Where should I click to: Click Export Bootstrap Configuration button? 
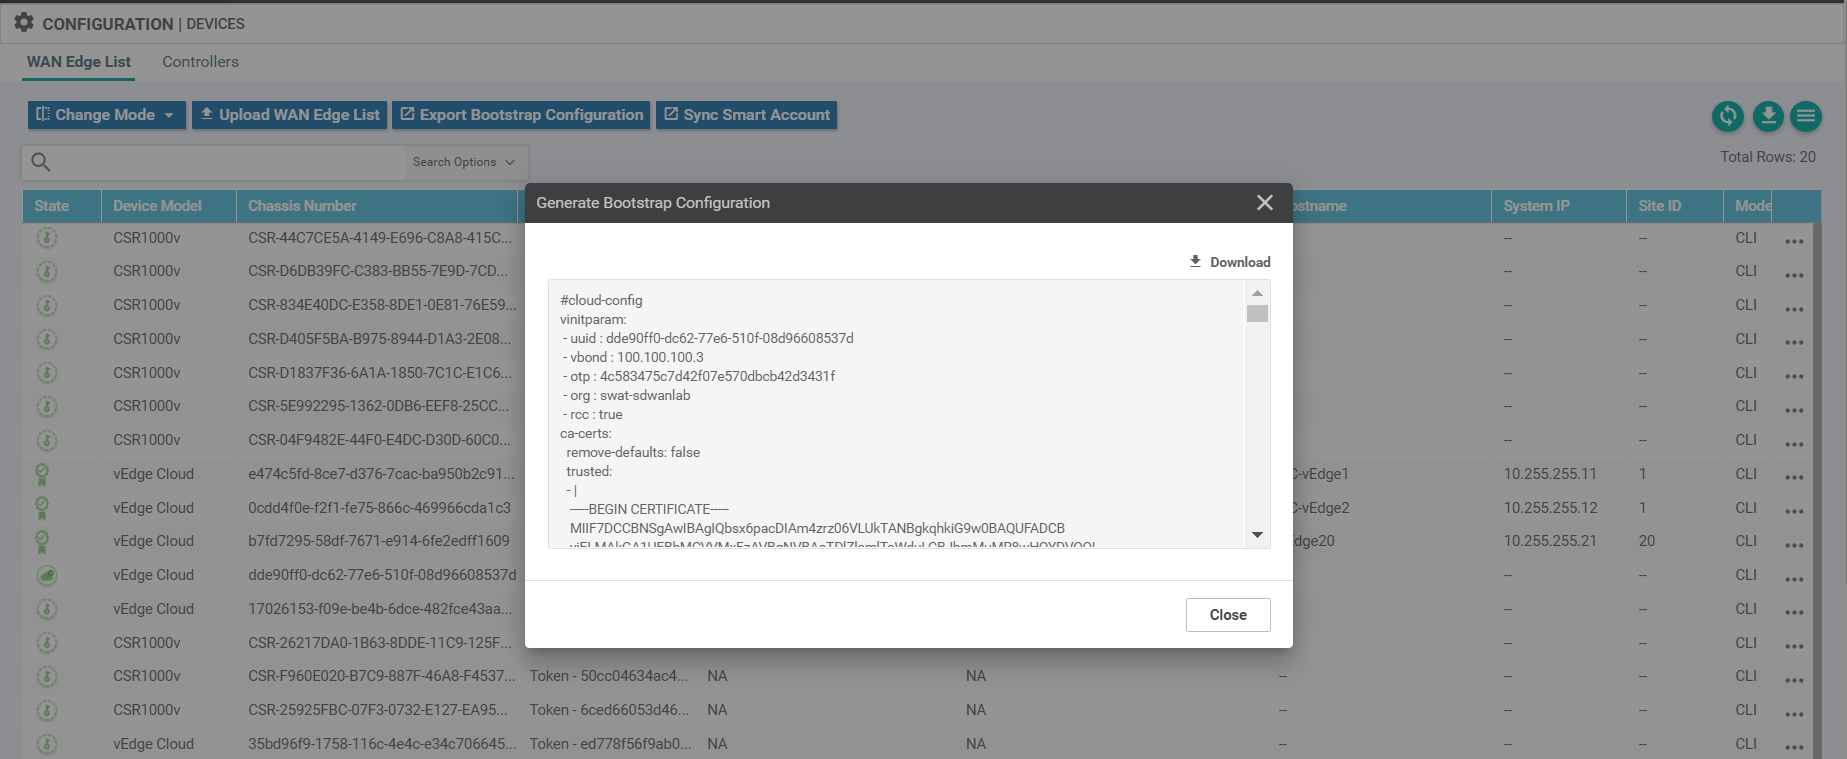pyautogui.click(x=521, y=115)
